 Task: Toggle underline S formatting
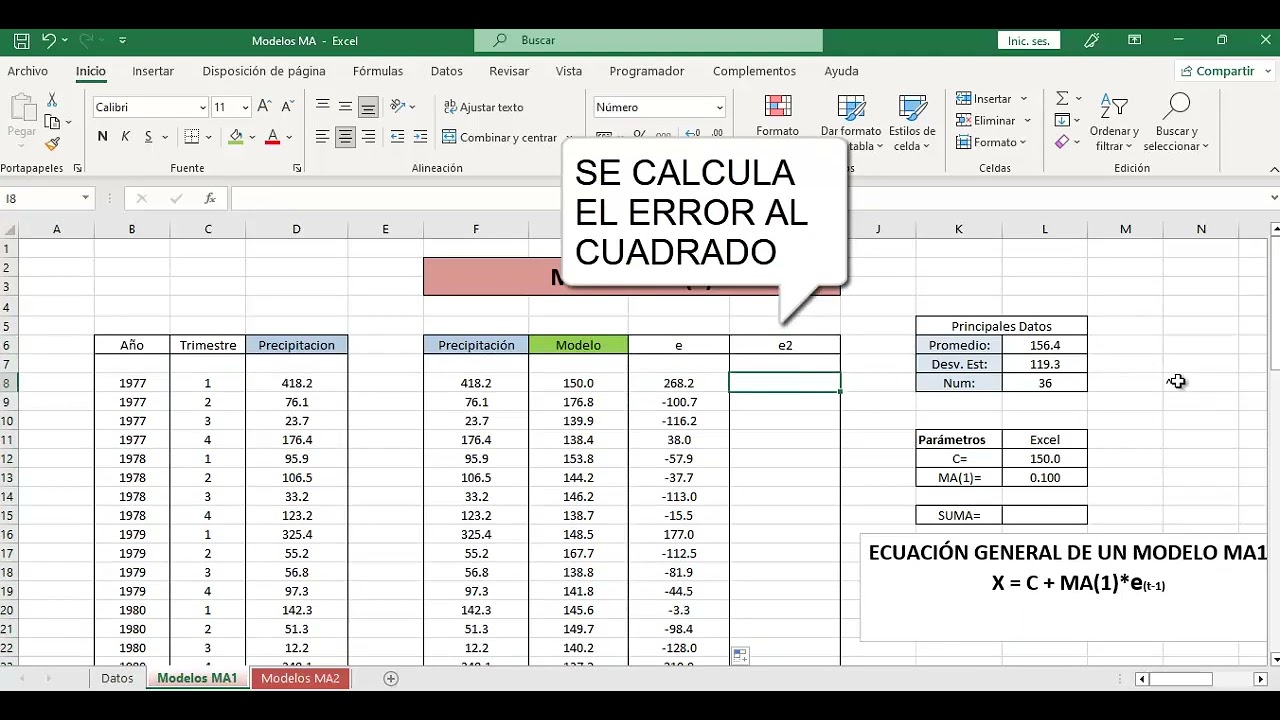coord(148,137)
